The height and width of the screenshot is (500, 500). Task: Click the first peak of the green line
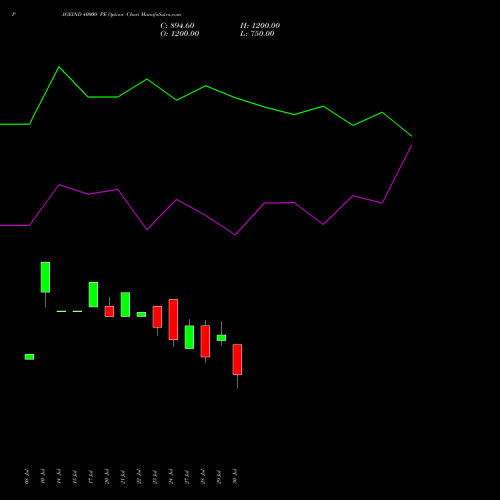click(x=59, y=67)
